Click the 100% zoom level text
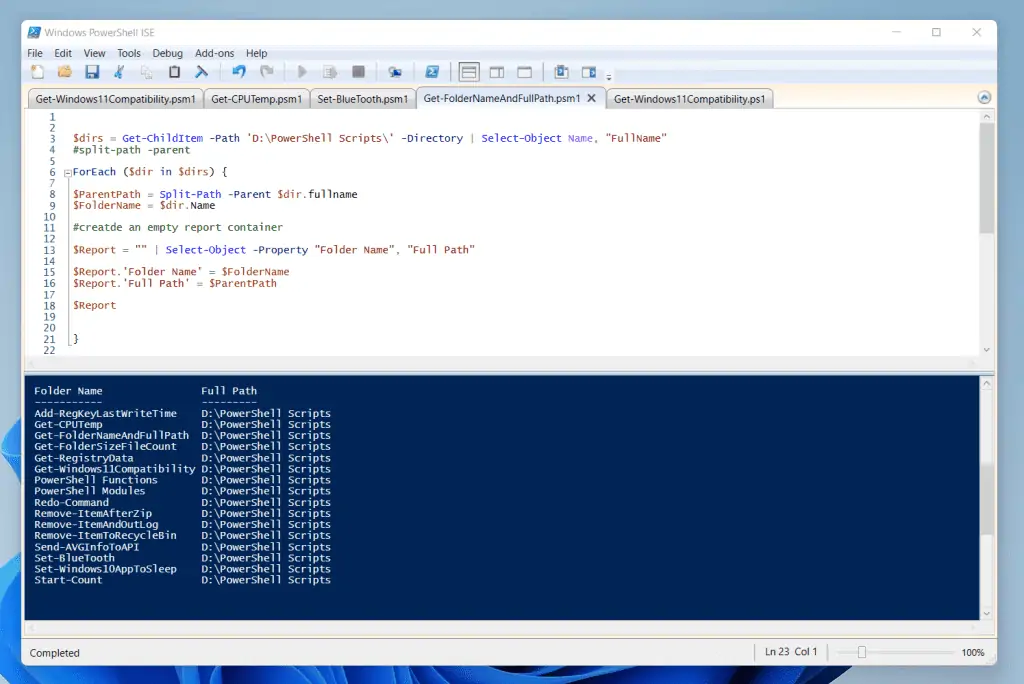The width and height of the screenshot is (1024, 684). click(972, 653)
